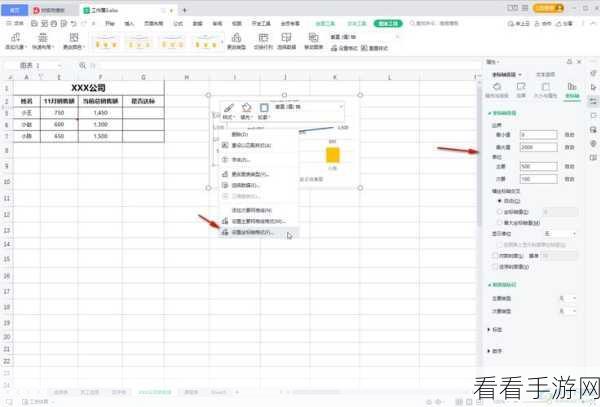Click Reset beside the Maximum (最大值) field
This screenshot has height=407, width=600.
click(x=569, y=147)
